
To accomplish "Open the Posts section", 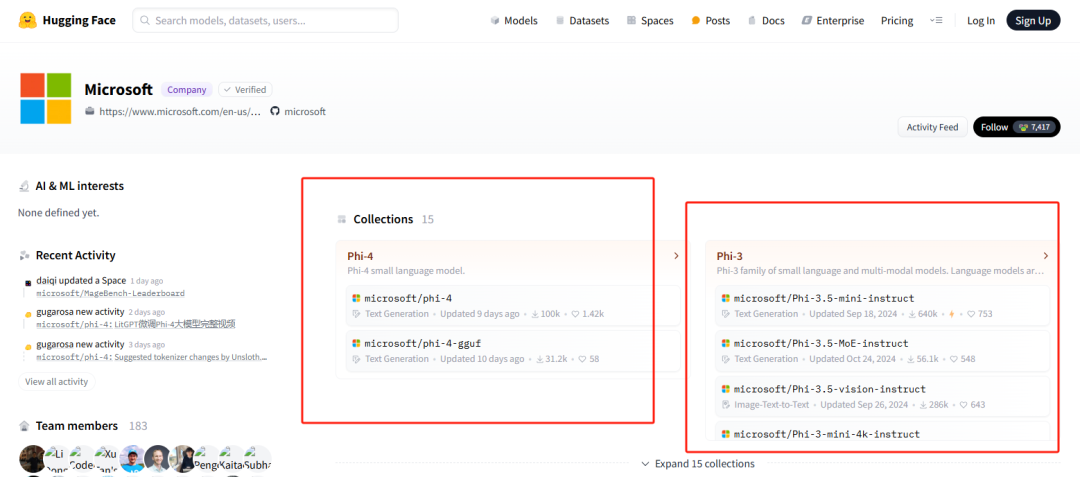I will [x=710, y=21].
